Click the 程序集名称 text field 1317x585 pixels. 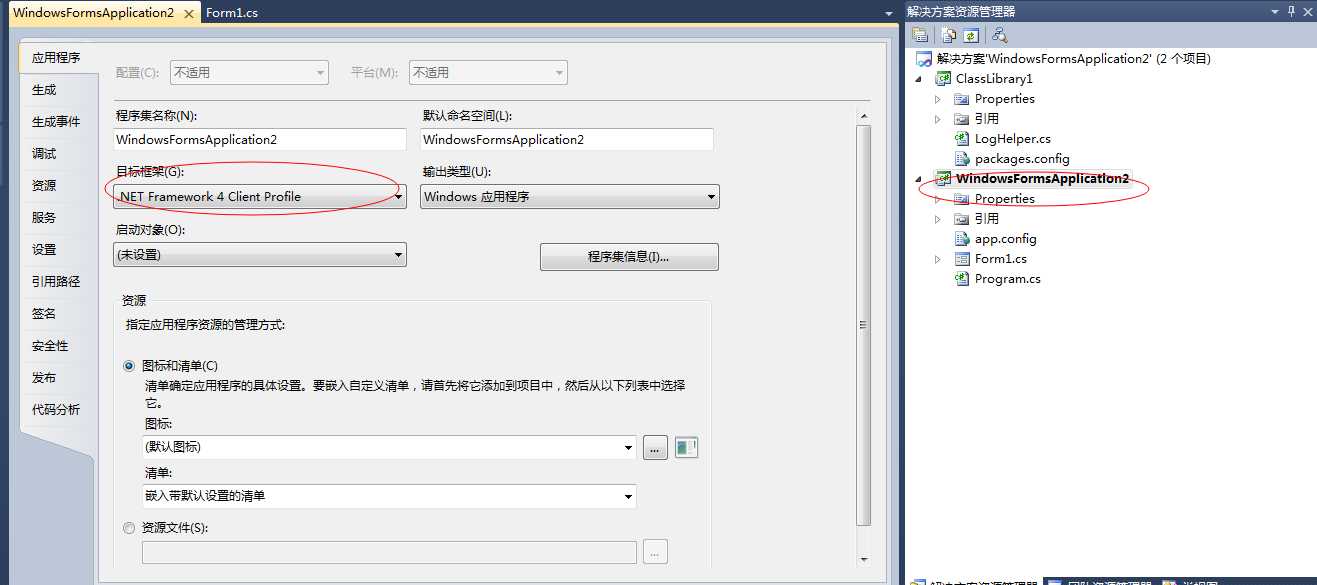(260, 140)
